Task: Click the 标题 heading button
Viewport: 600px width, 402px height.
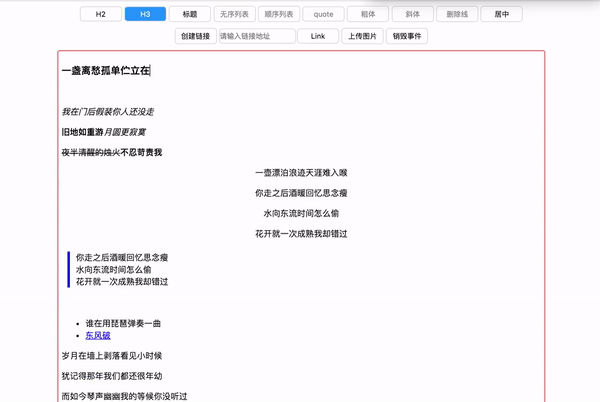Action: [x=190, y=14]
